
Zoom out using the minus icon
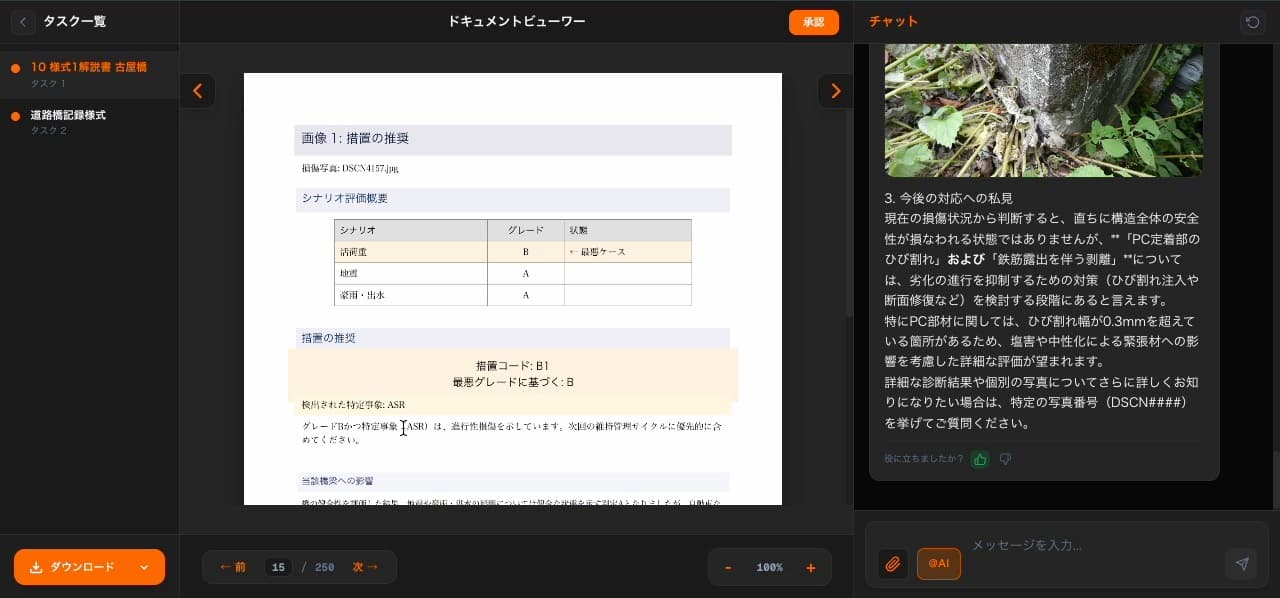[x=728, y=567]
